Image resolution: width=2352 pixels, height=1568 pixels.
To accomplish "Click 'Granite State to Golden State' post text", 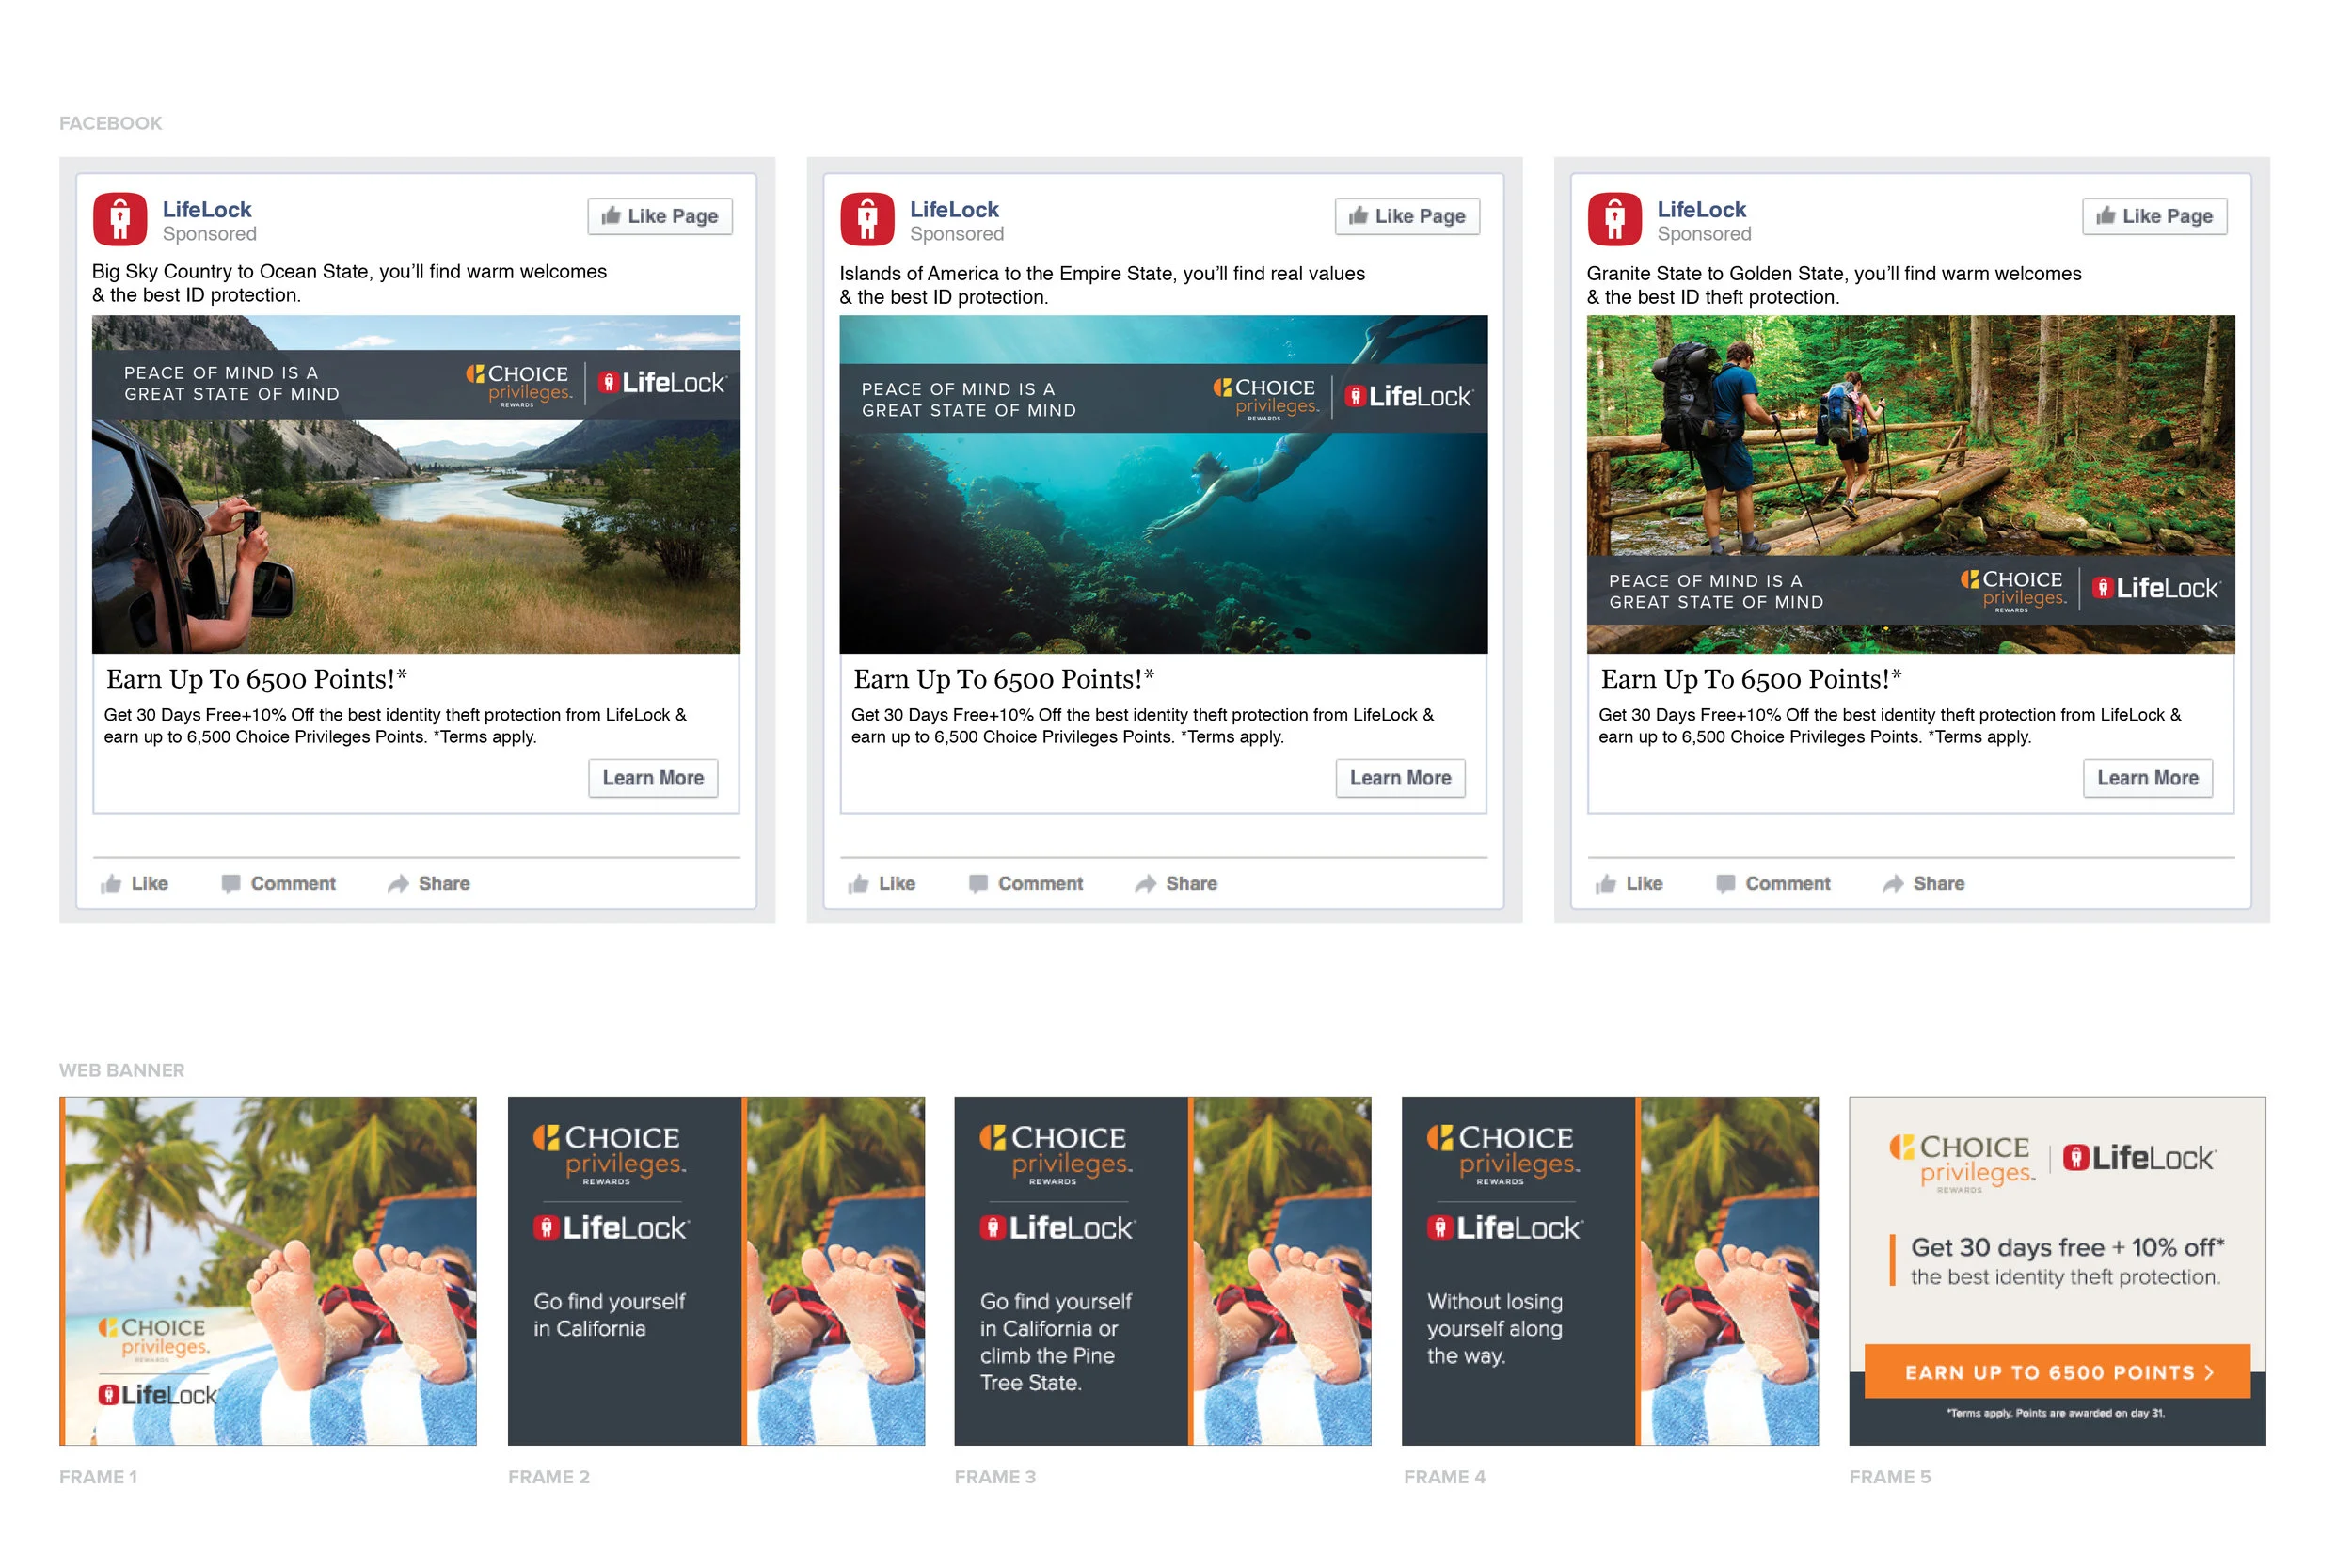I will tap(1834, 284).
